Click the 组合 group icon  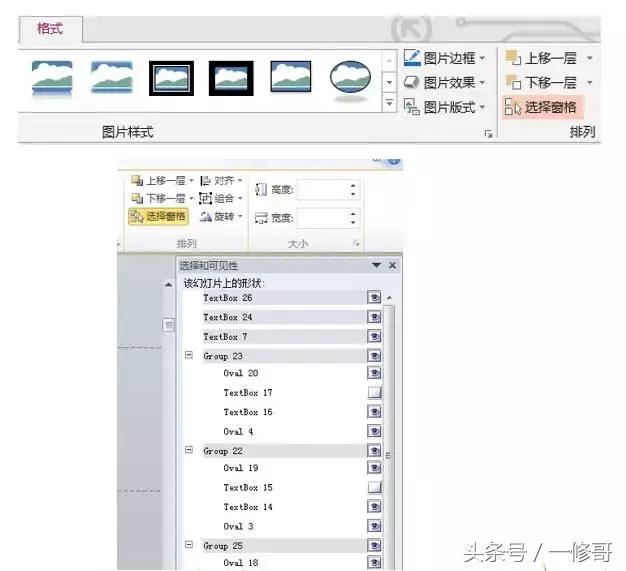(x=205, y=198)
